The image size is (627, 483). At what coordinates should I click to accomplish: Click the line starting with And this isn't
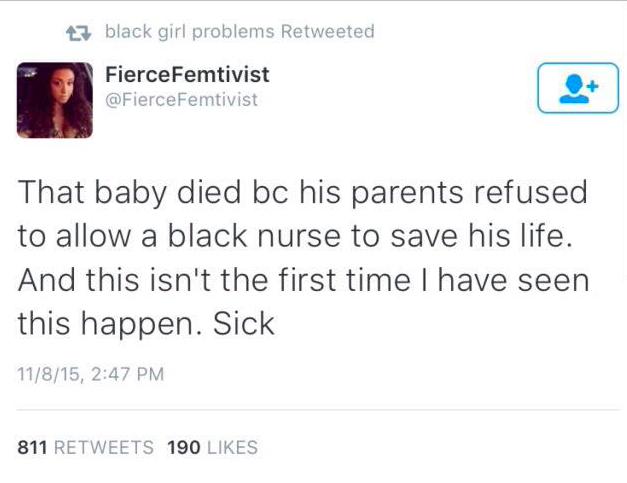tap(303, 279)
